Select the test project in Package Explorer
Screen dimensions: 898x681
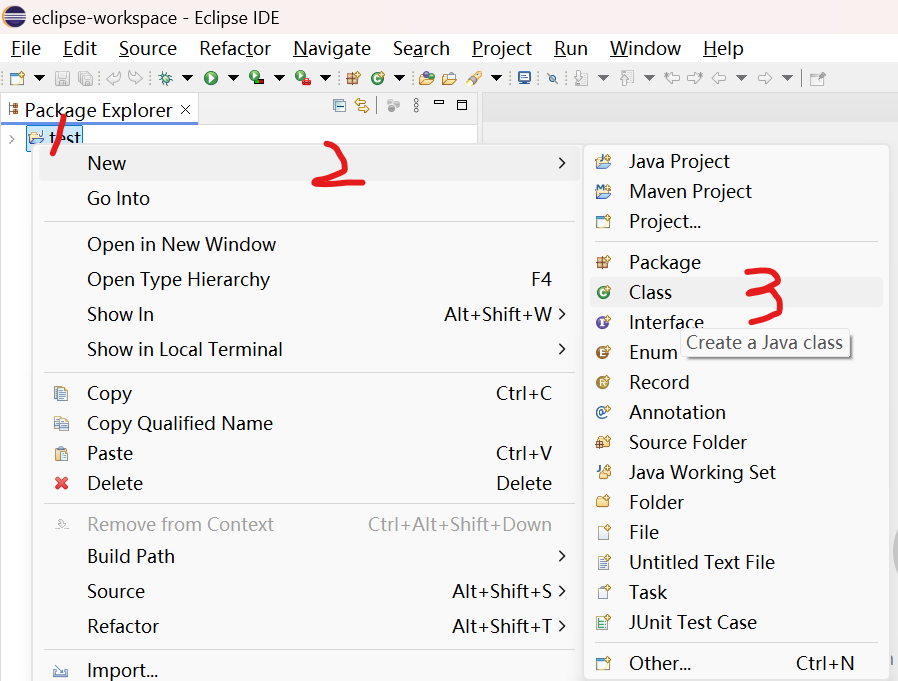point(55,137)
